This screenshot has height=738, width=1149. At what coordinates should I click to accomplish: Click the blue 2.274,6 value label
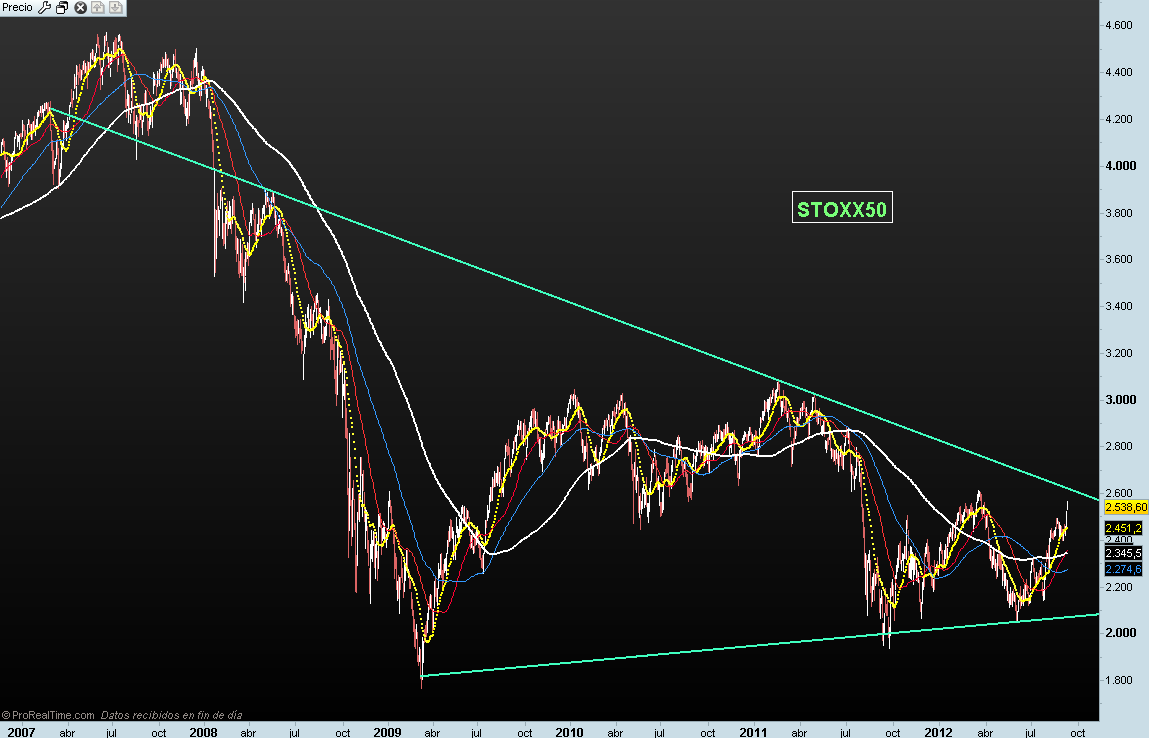pos(1123,569)
